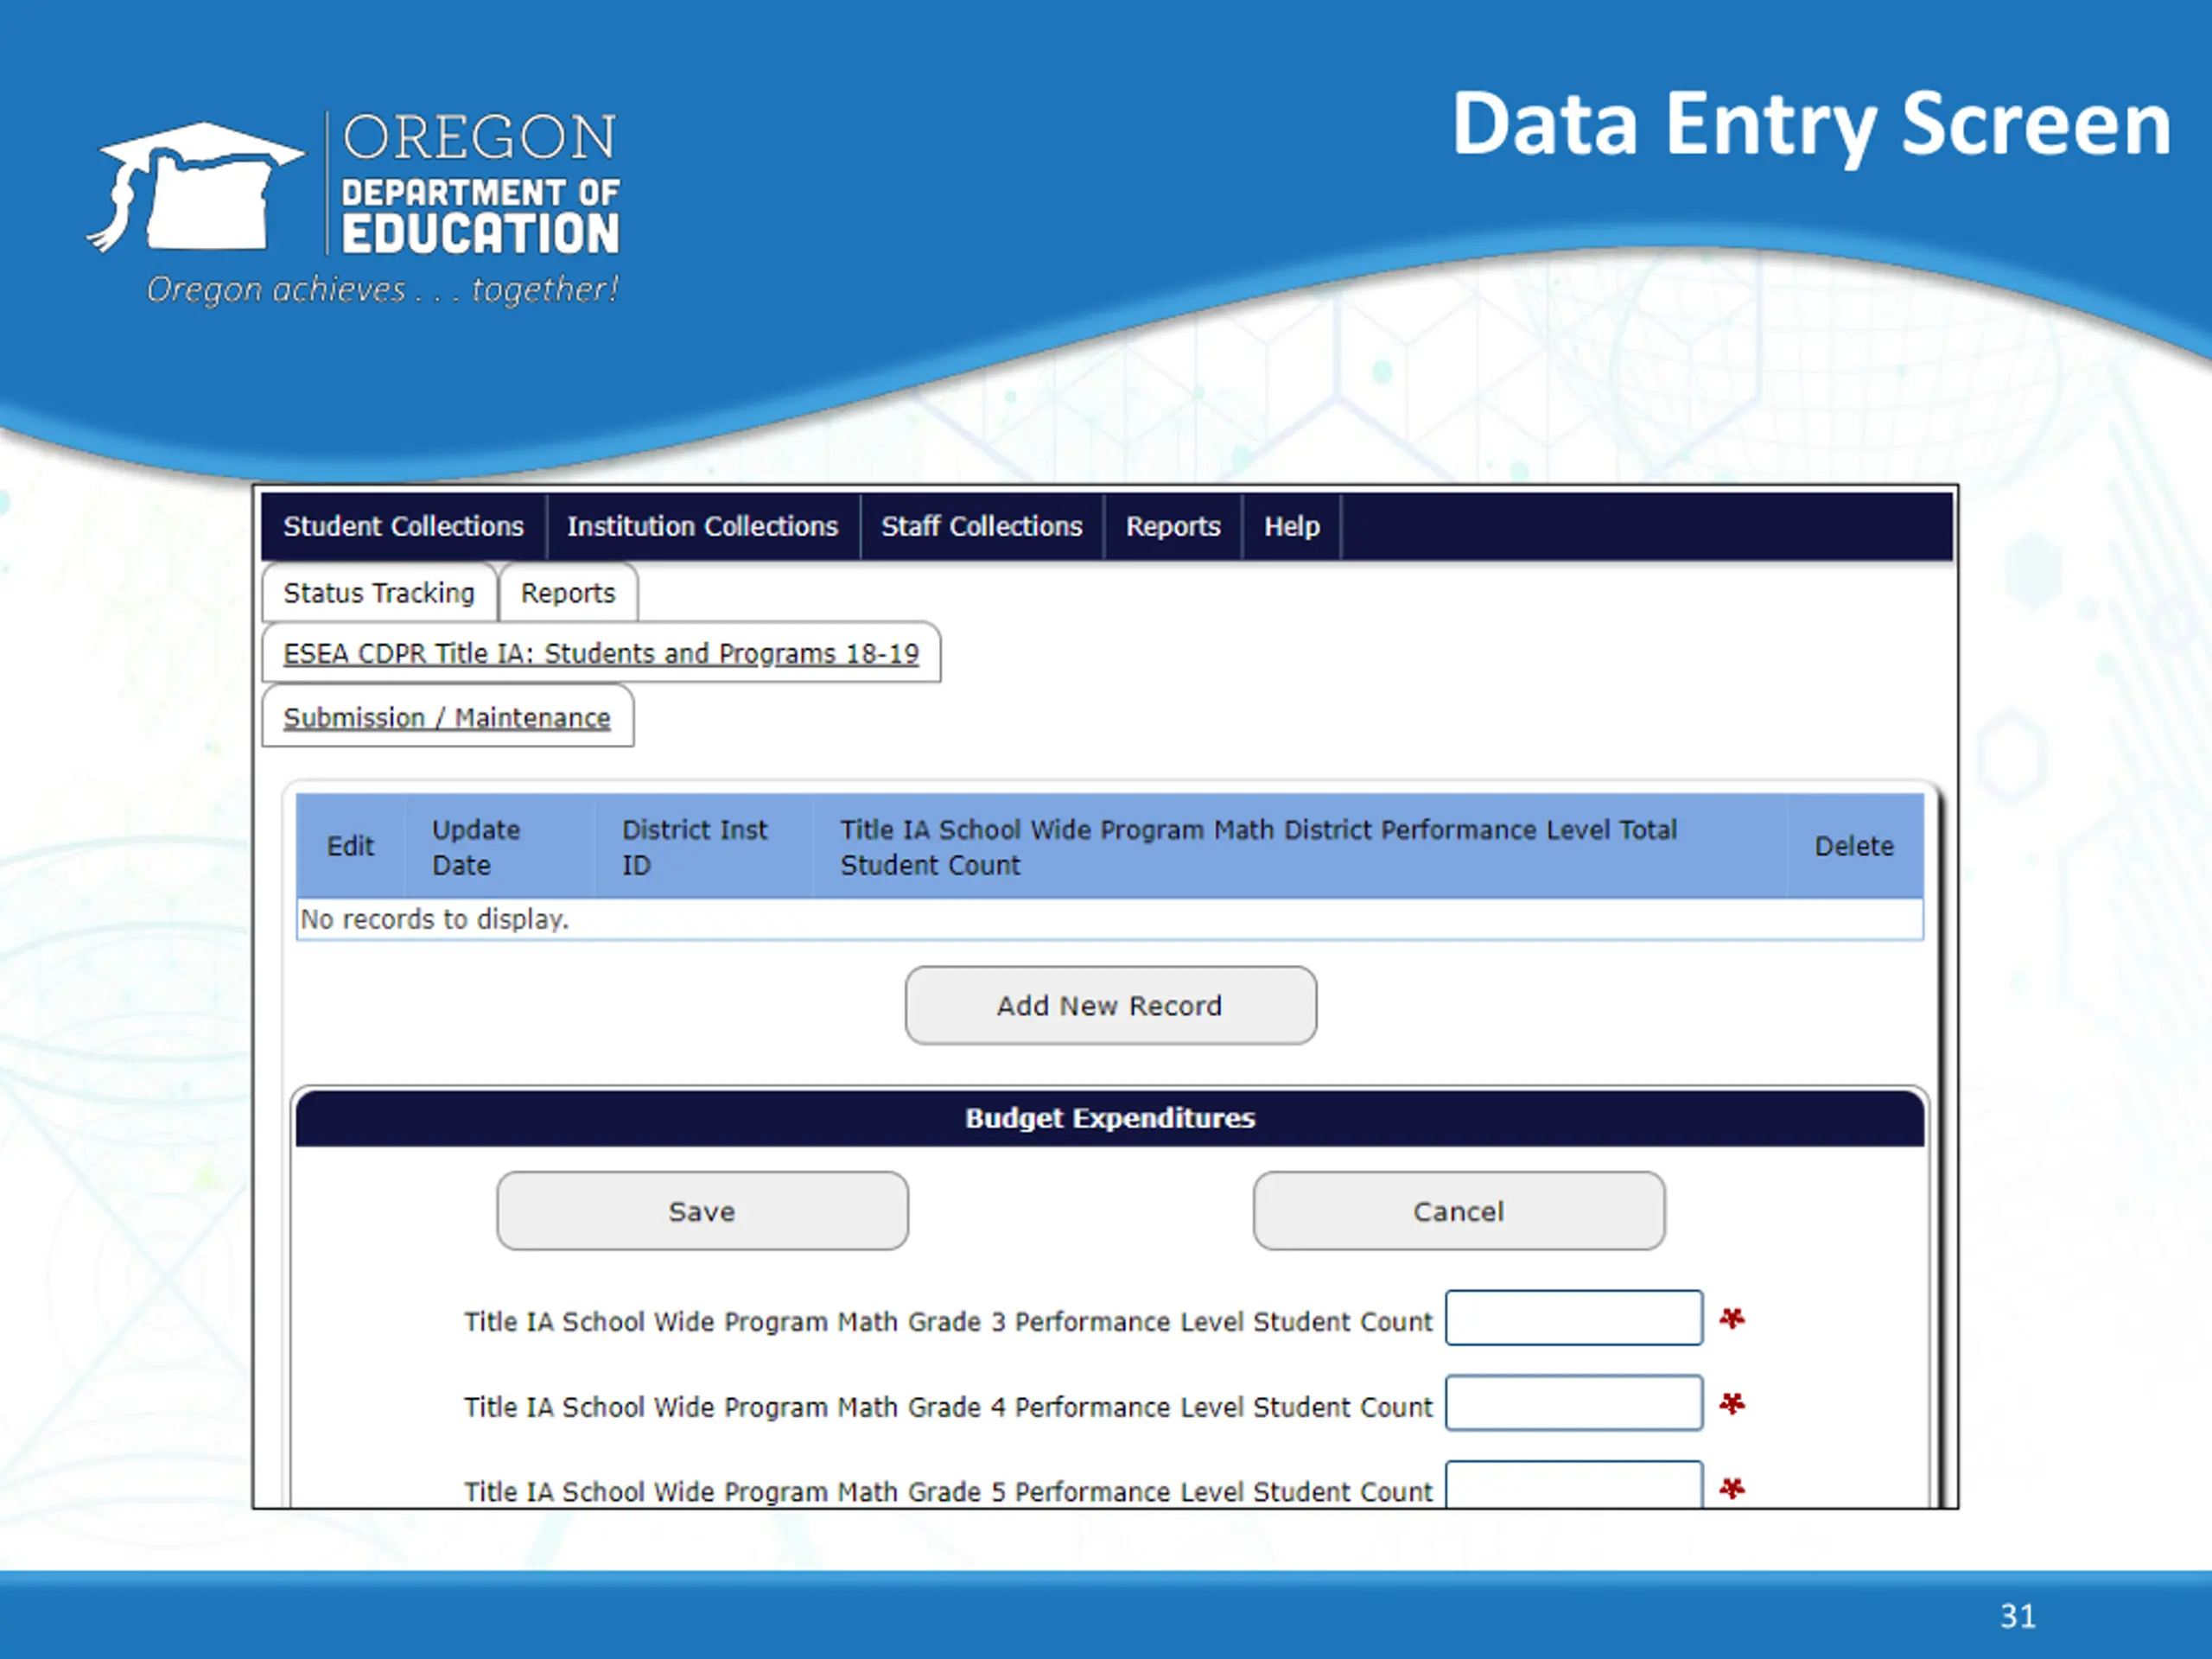
Task: Open the Help menu
Action: pos(1291,526)
